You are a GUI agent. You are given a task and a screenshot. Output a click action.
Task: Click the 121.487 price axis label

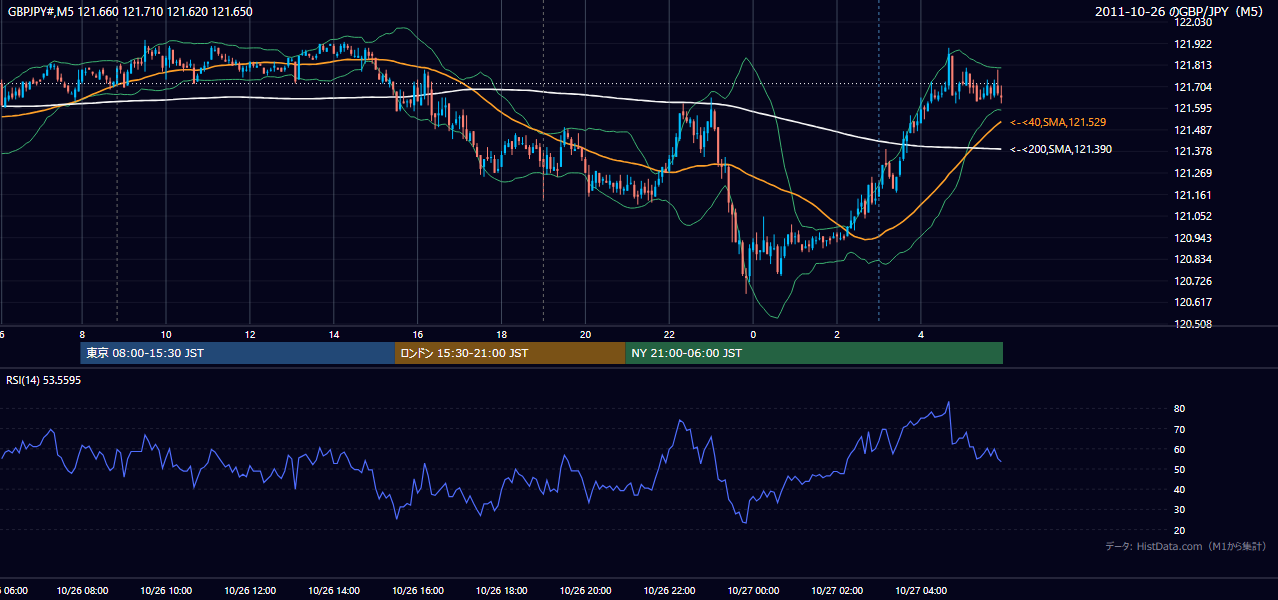click(1192, 130)
